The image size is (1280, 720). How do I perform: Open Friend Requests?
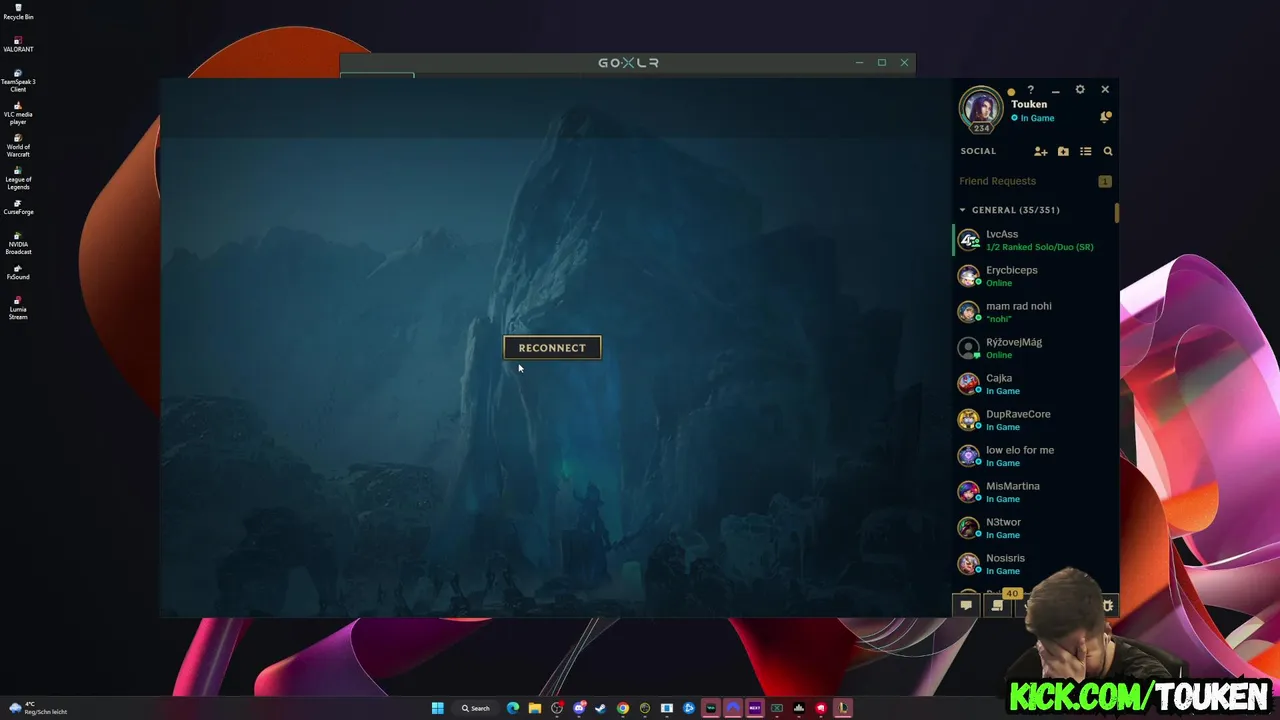click(x=1035, y=181)
